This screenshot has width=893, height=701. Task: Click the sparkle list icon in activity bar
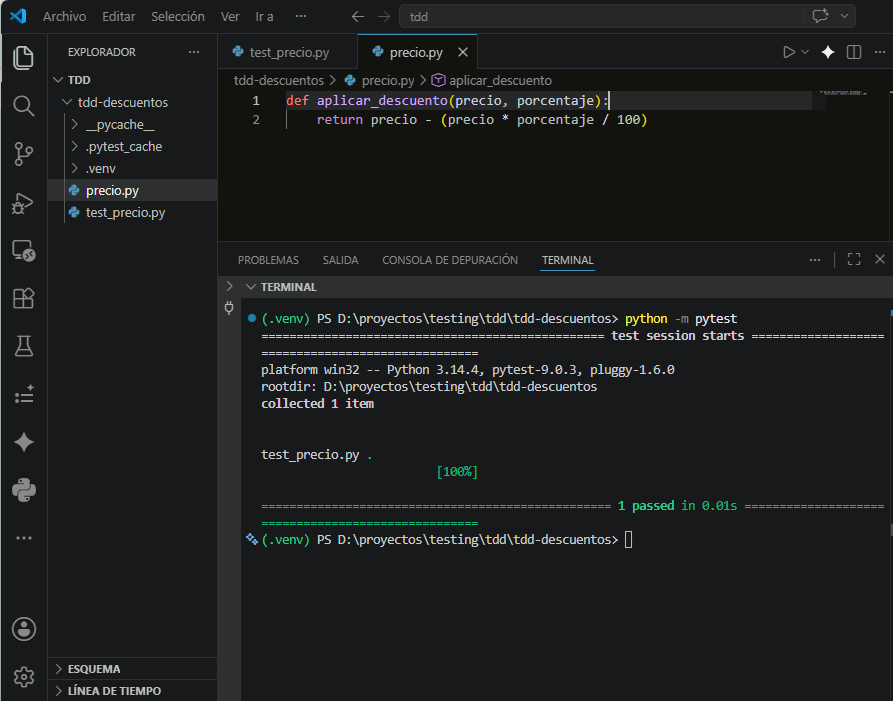pyautogui.click(x=23, y=394)
